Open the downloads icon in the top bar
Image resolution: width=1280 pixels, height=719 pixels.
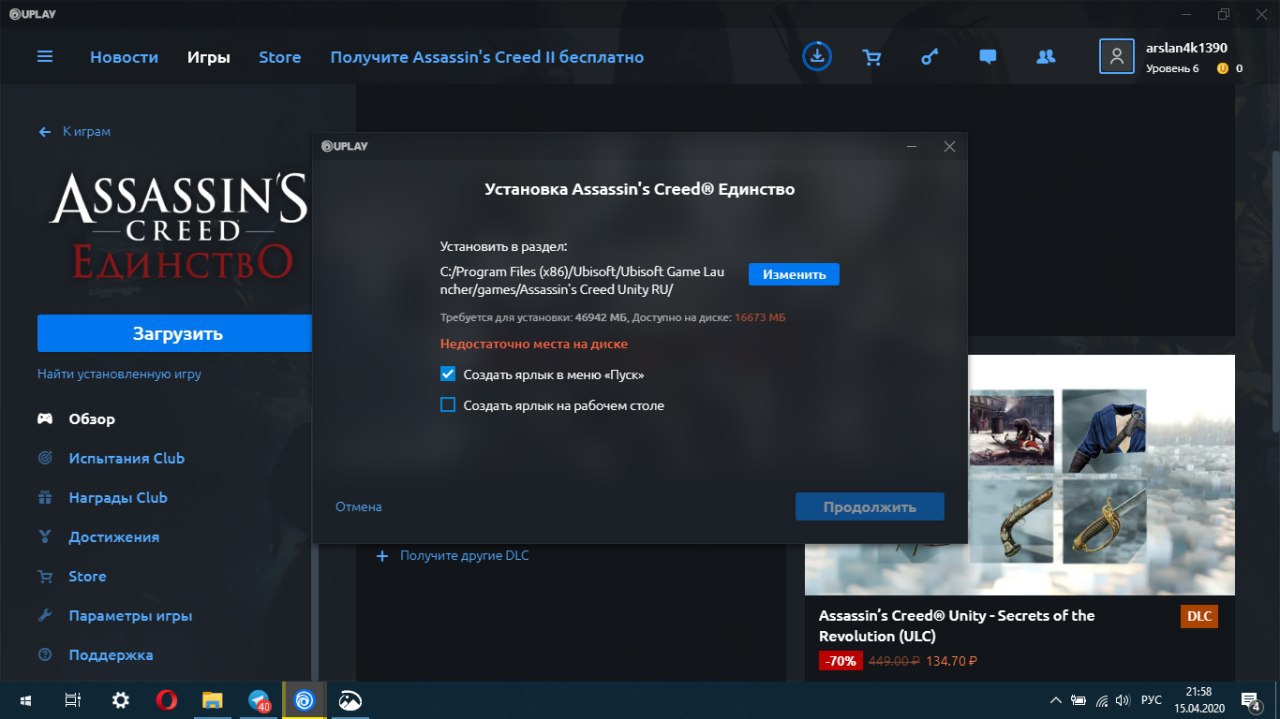point(817,56)
